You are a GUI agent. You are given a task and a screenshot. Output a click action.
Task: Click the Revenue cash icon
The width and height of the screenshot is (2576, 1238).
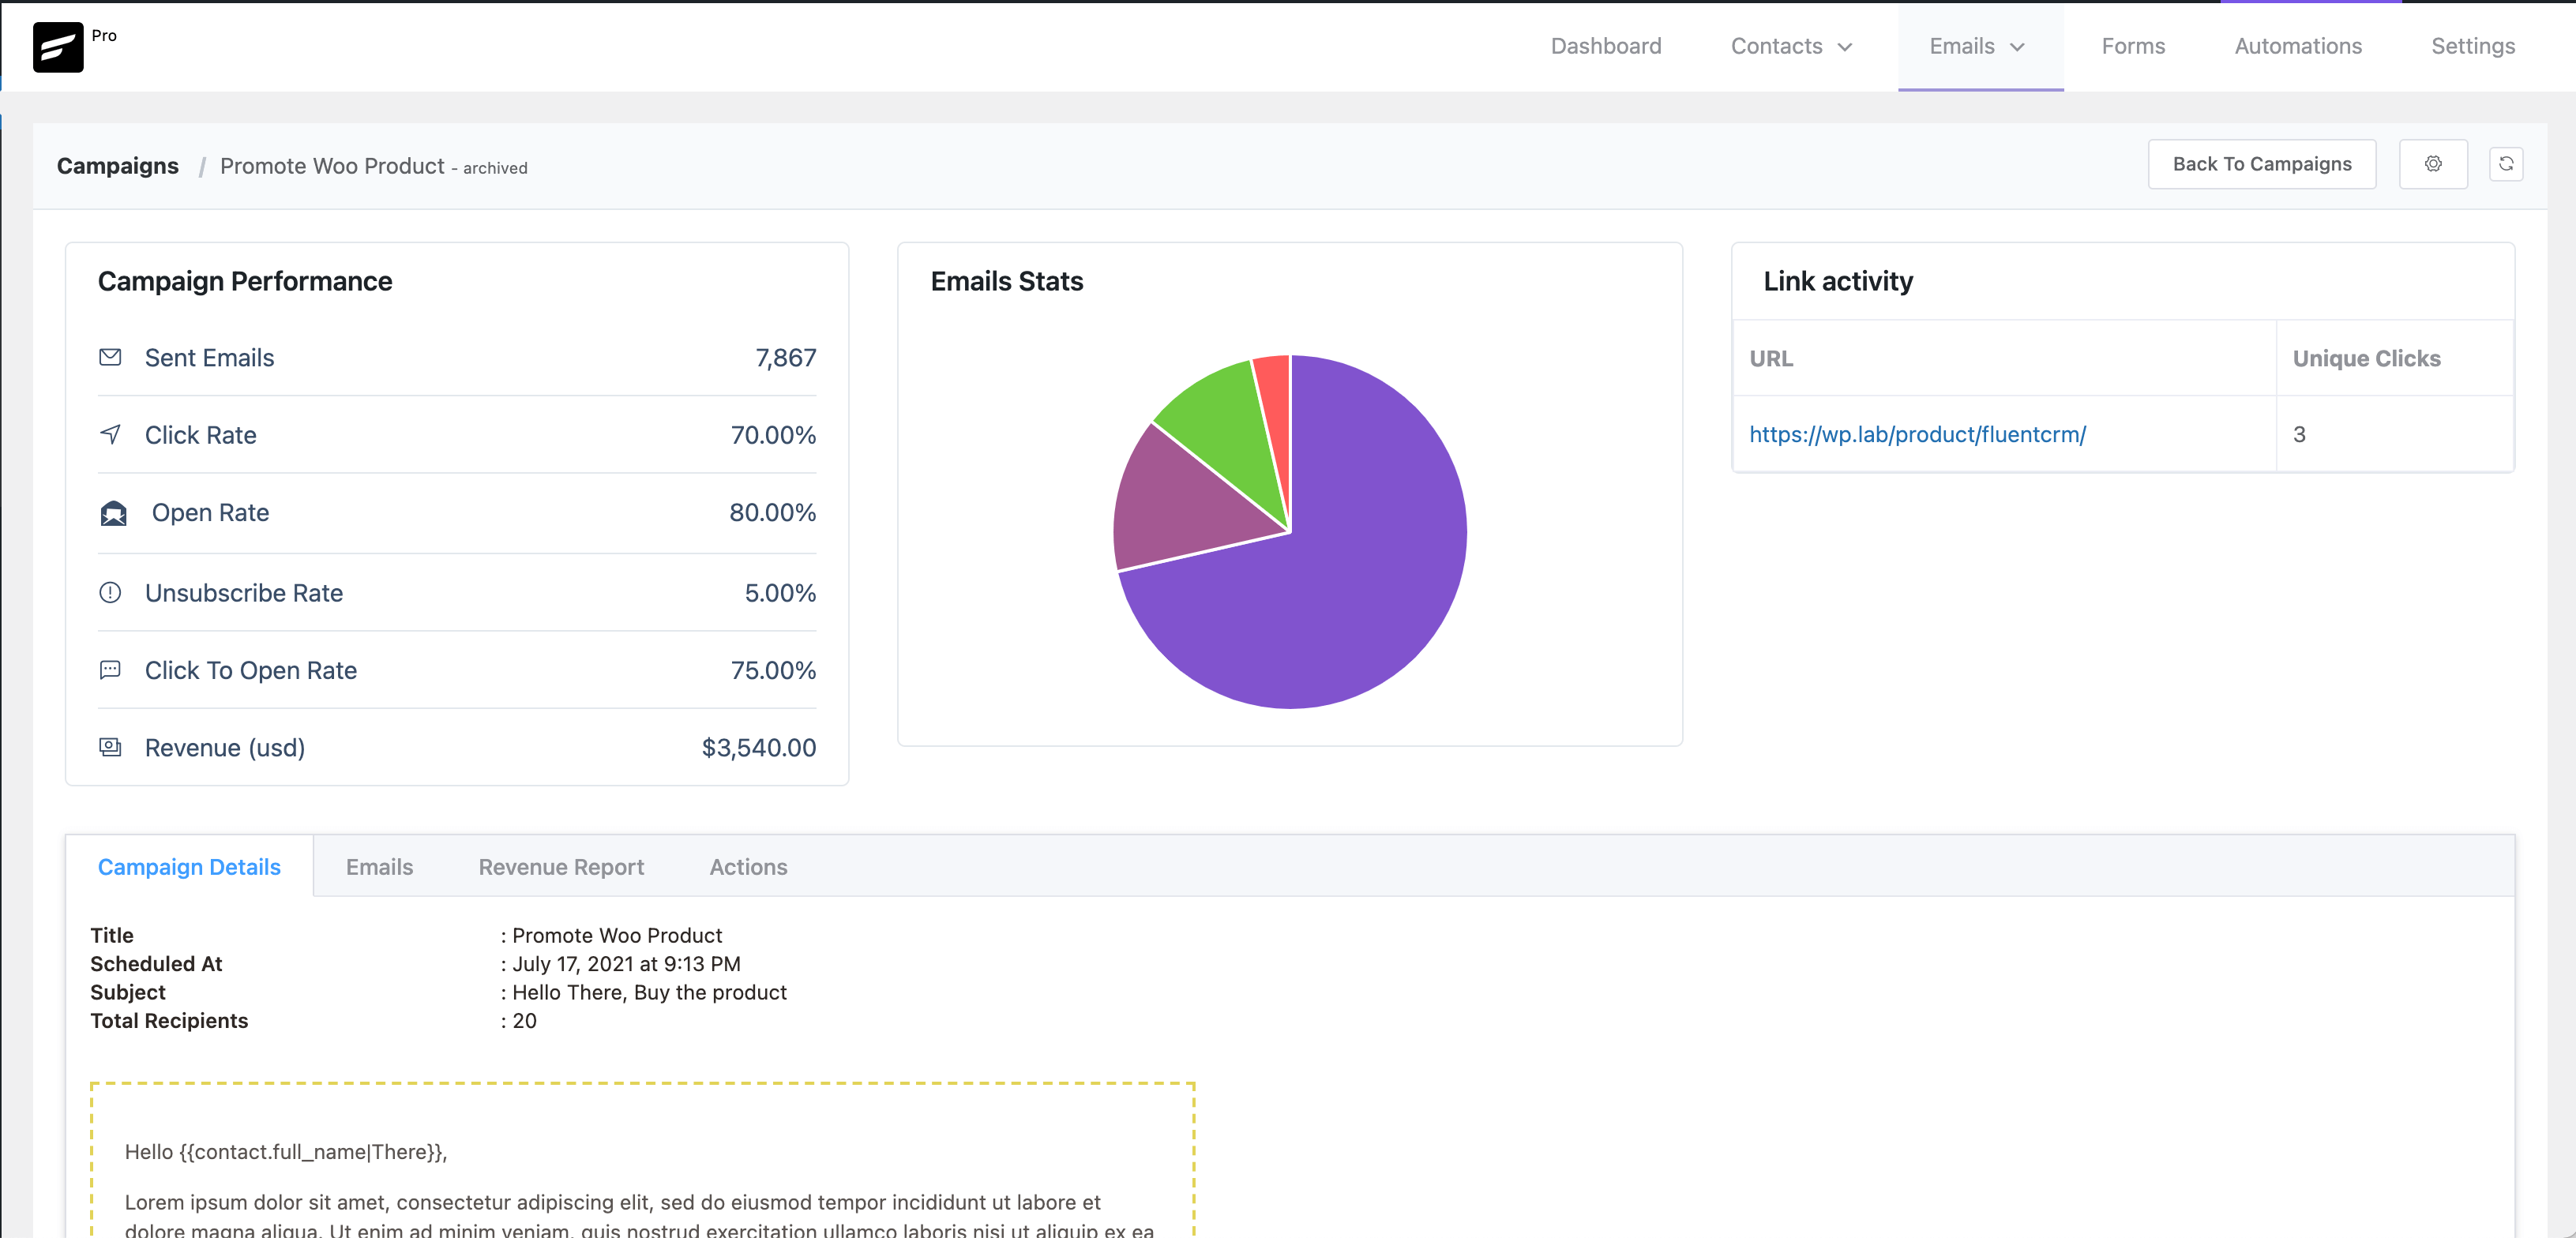tap(111, 747)
